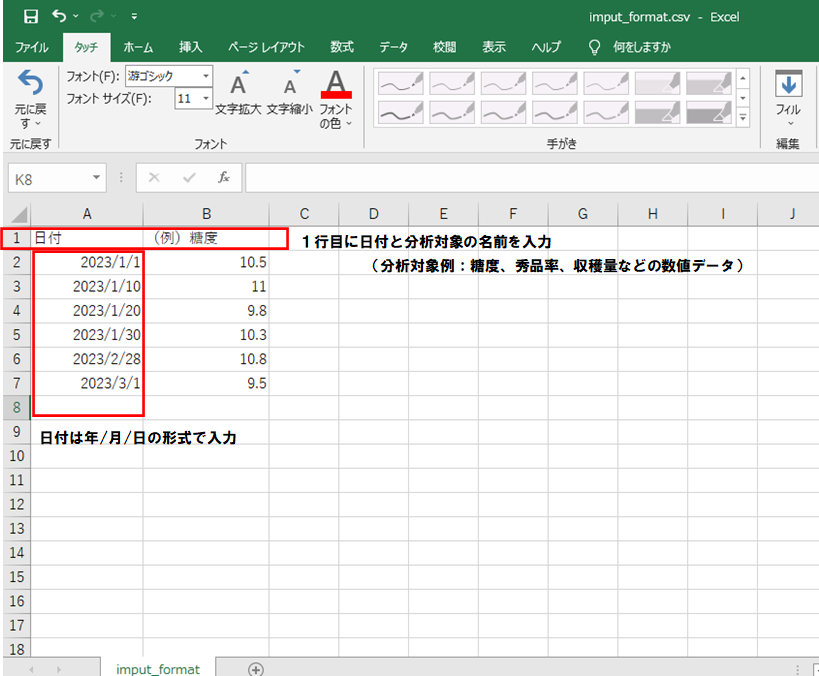
Task: Select cell A2 containing 2023/1/1
Action: coord(88,262)
